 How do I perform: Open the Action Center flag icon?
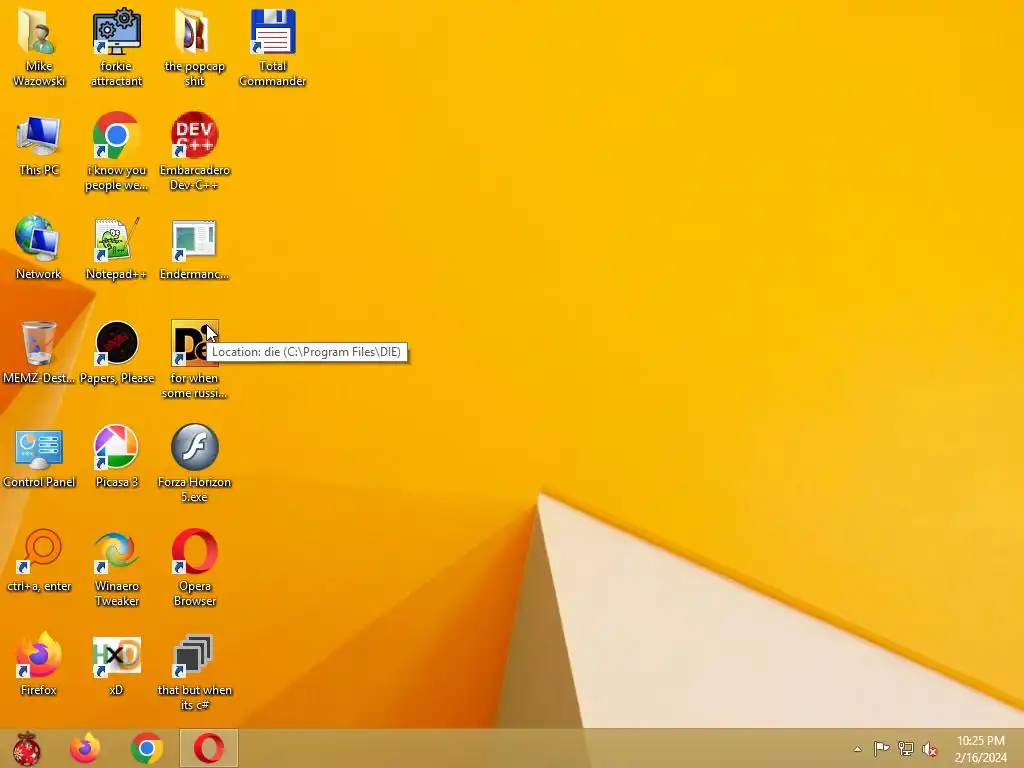click(882, 748)
